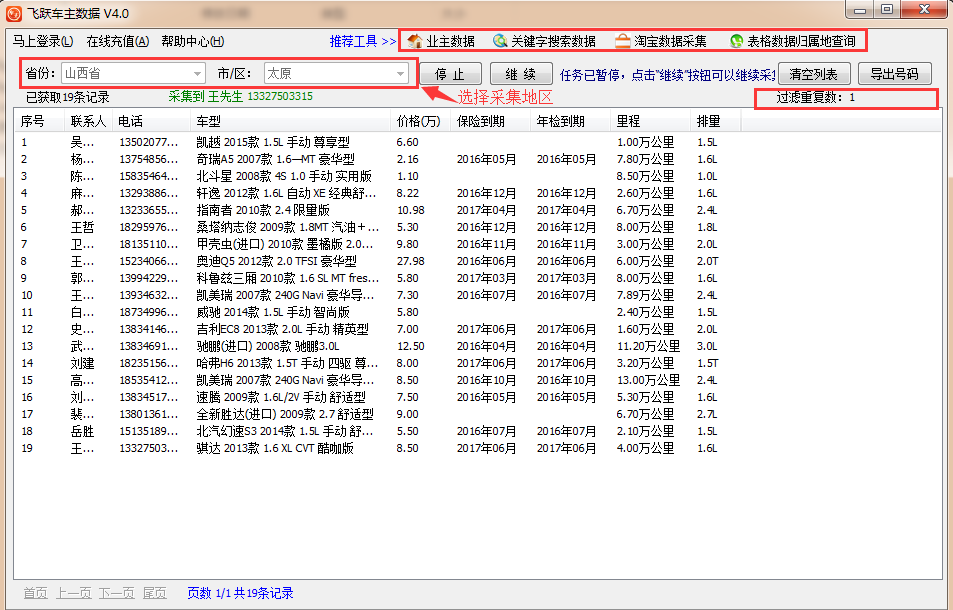Click the 导出号码 button

[x=894, y=74]
